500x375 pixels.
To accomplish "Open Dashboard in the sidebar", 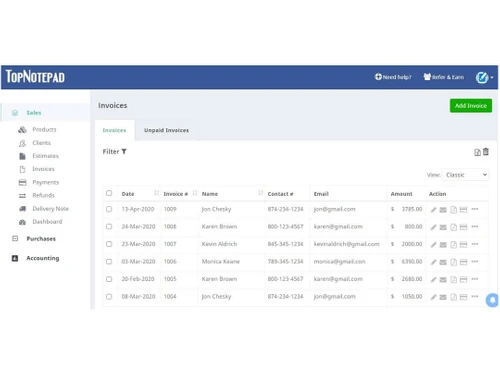I will [47, 222].
